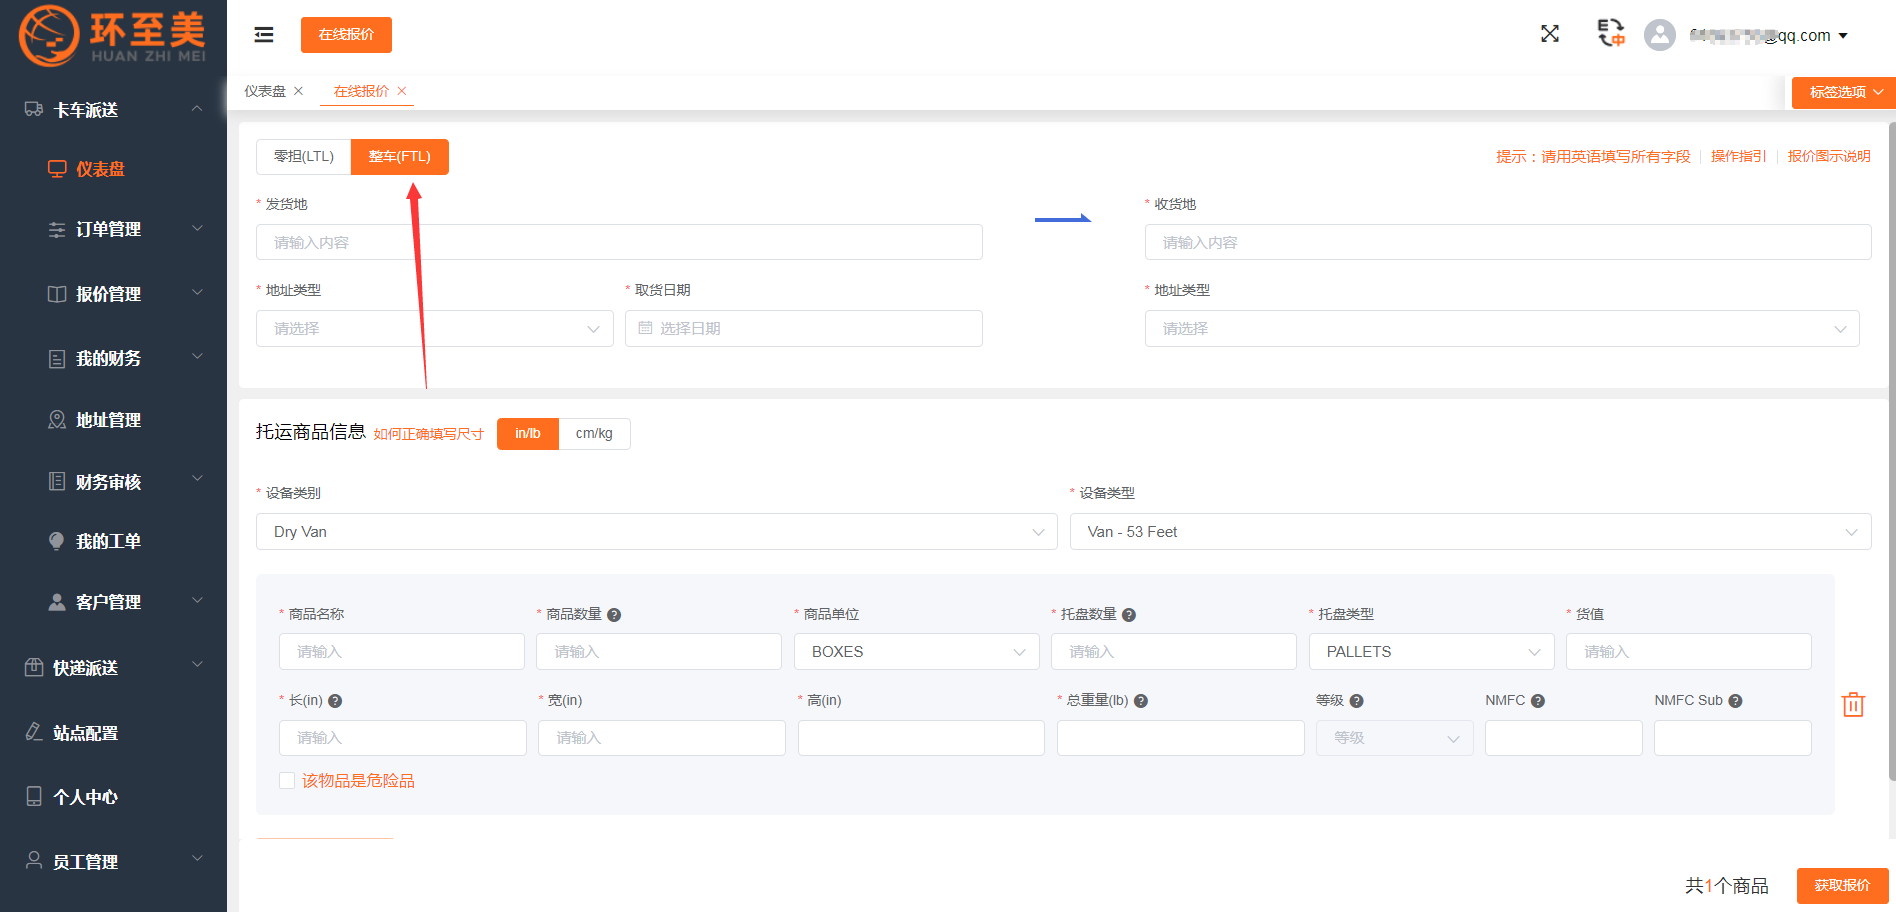Open the 操作指引 link

click(x=1738, y=157)
